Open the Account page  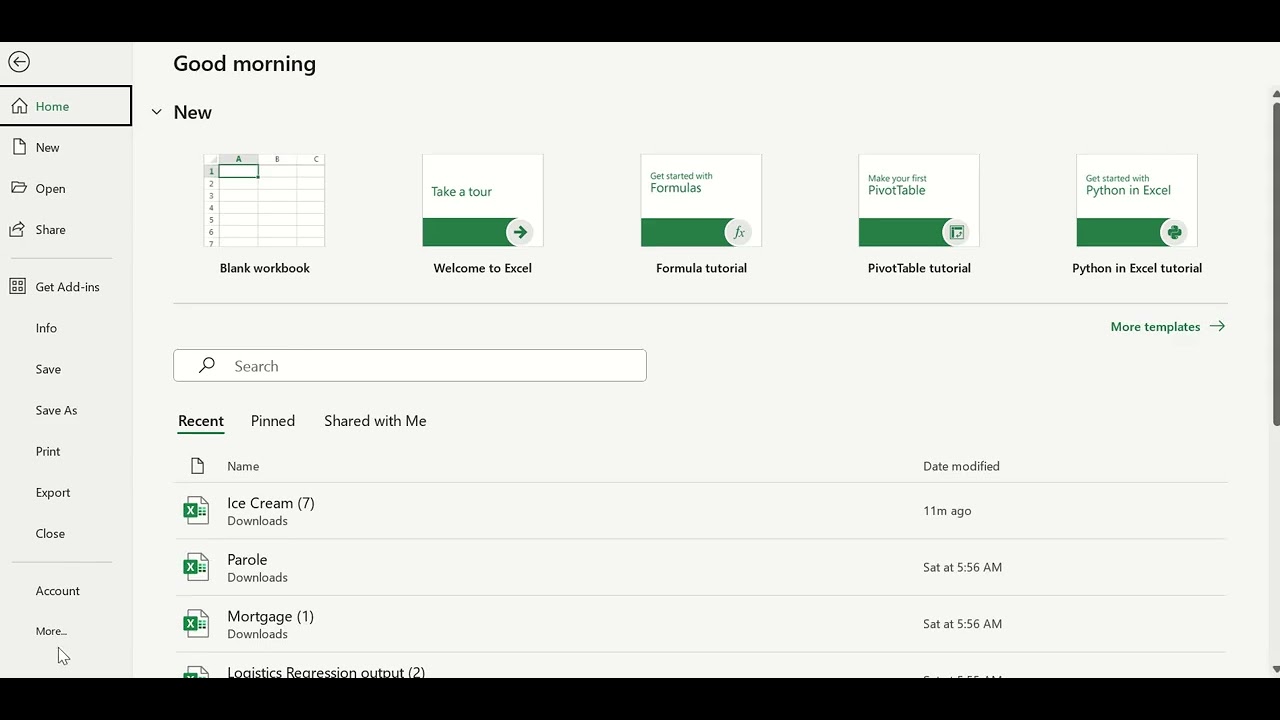pos(58,591)
